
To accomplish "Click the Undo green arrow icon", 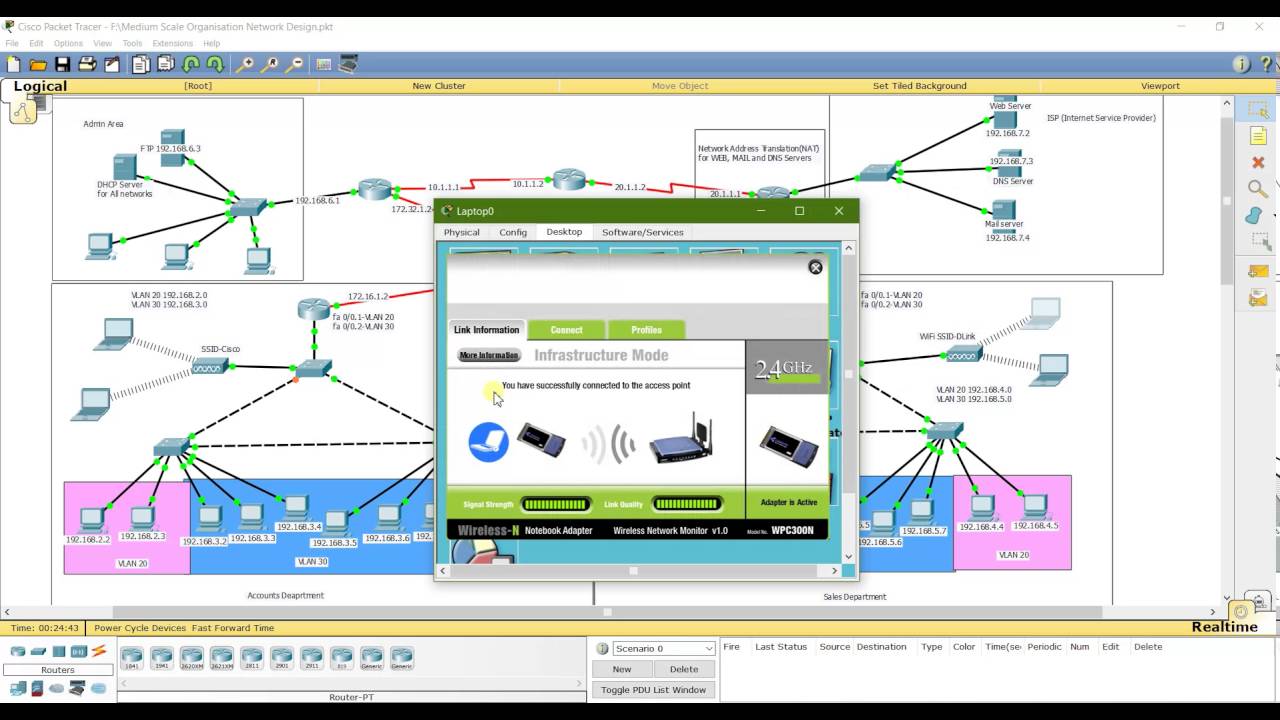I will [191, 64].
